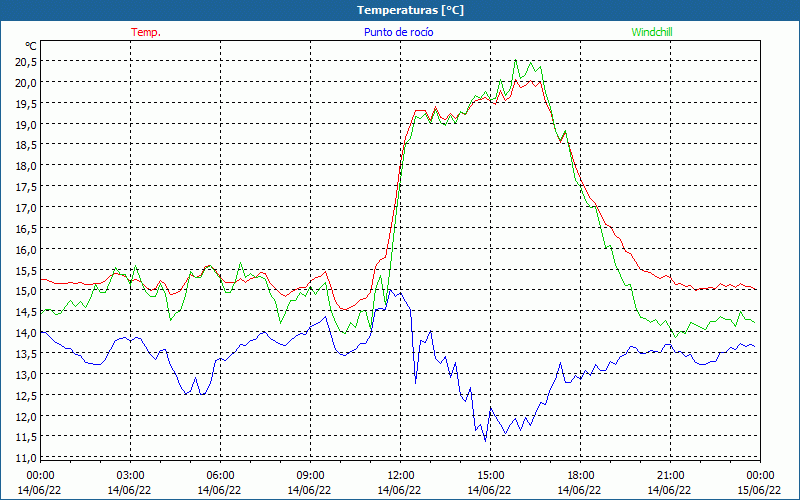This screenshot has height=500, width=800.
Task: Click the '°C' unit label on the axis
Action: click(x=31, y=46)
